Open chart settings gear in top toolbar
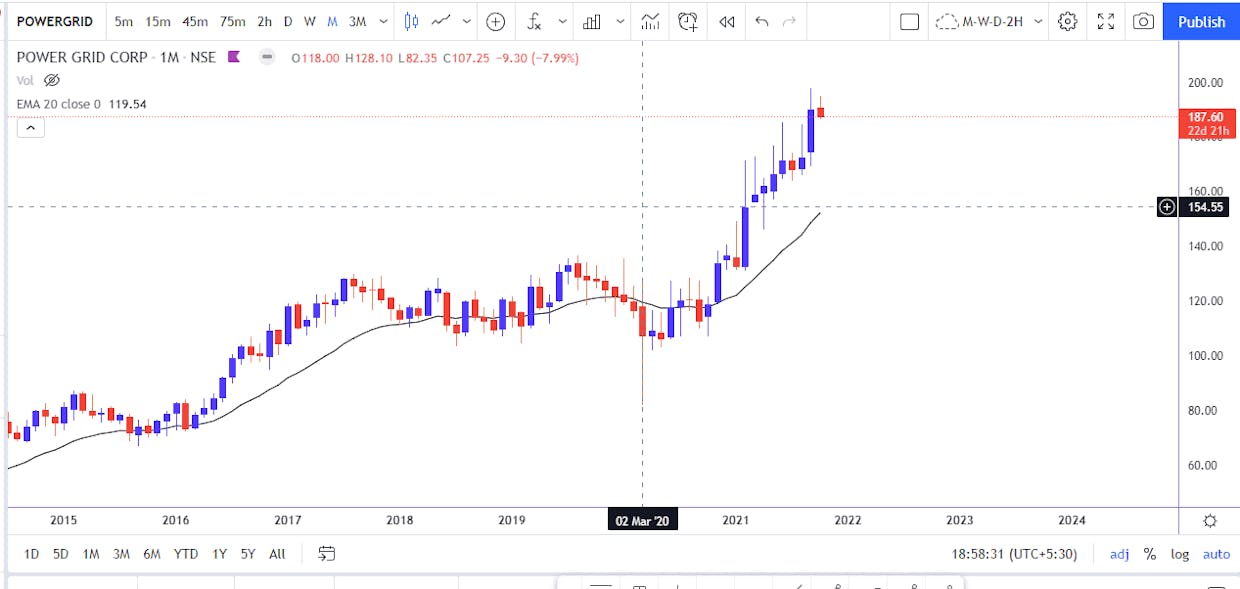Viewport: 1240px width, 589px height. point(1067,21)
